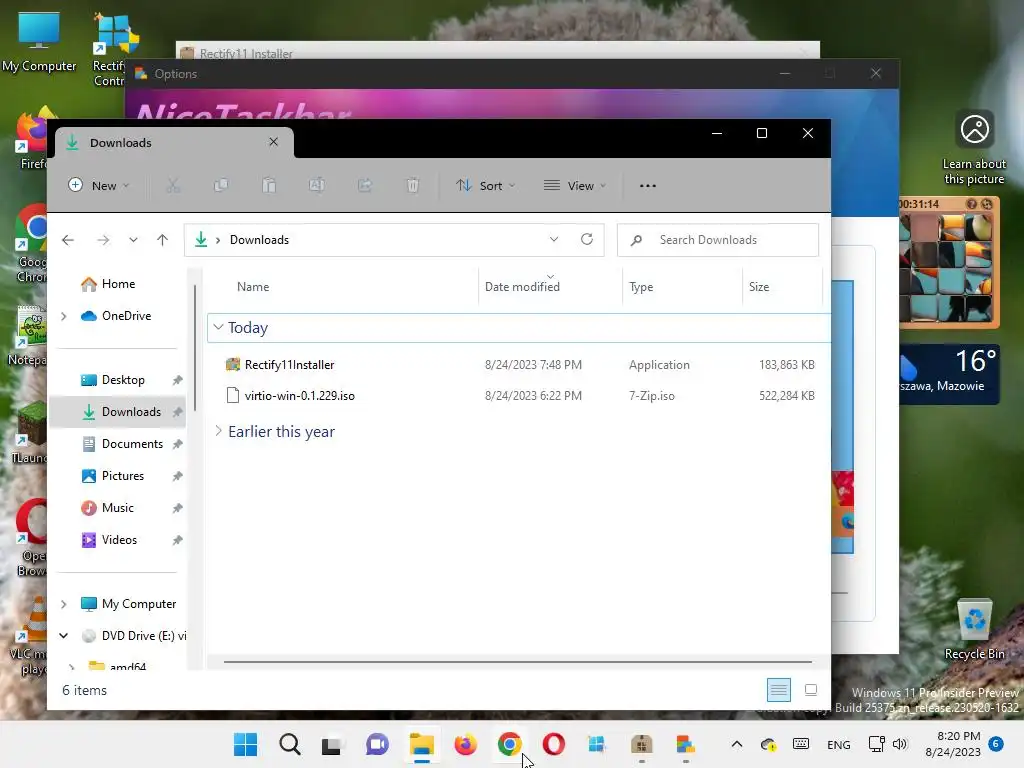Click the weather widget showing 16°
Screen dimensions: 1024x768
950,374
